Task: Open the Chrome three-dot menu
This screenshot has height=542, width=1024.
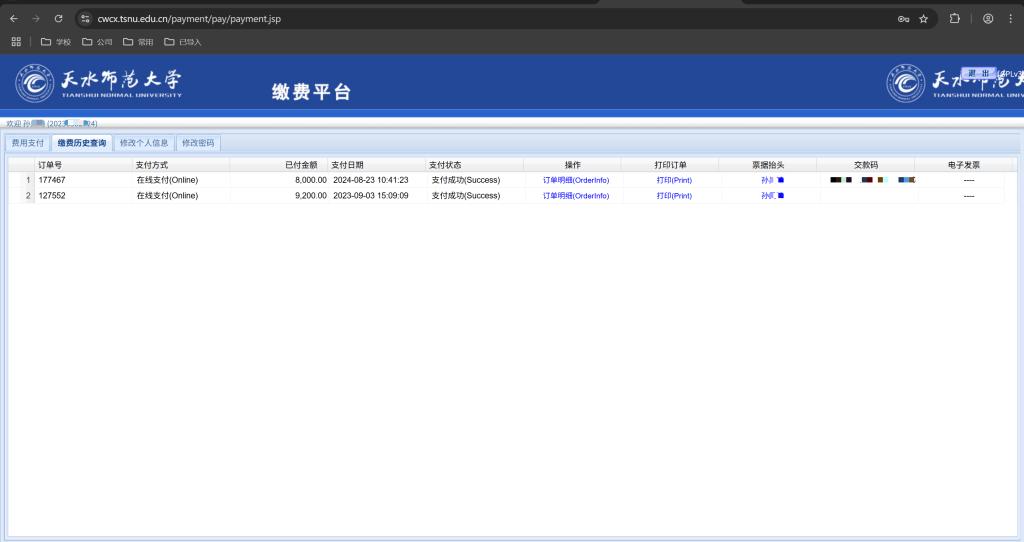Action: point(1010,18)
